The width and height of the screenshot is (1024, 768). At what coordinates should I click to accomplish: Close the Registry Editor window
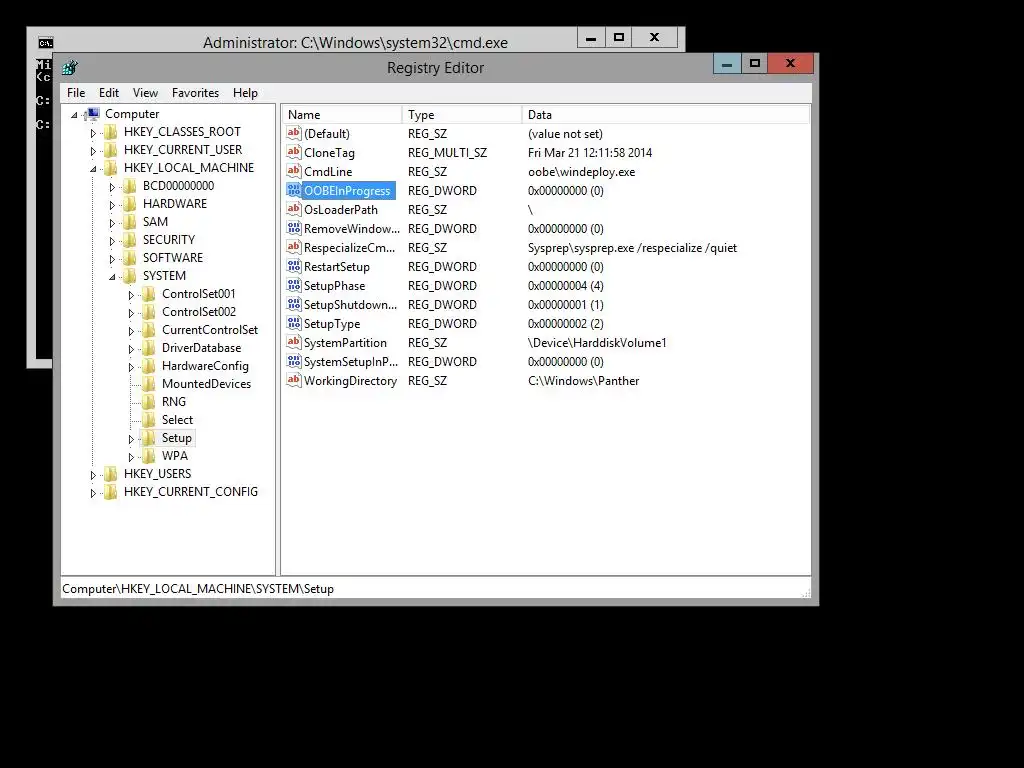790,63
